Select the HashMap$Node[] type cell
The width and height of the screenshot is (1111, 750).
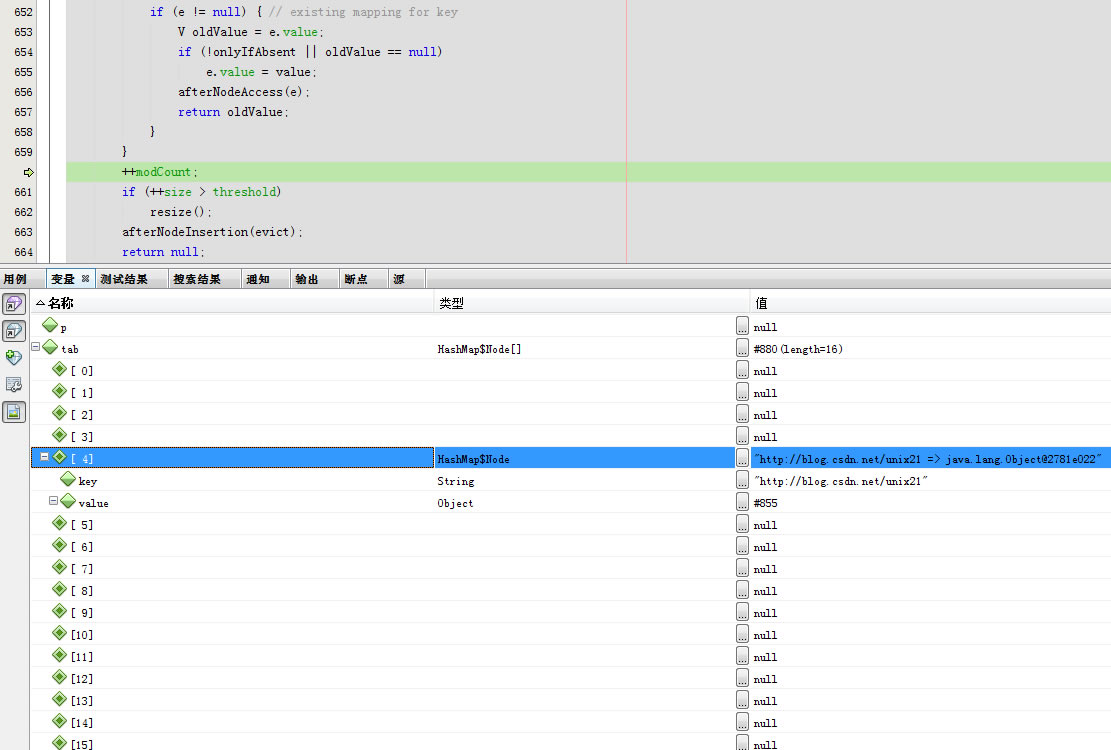(479, 349)
